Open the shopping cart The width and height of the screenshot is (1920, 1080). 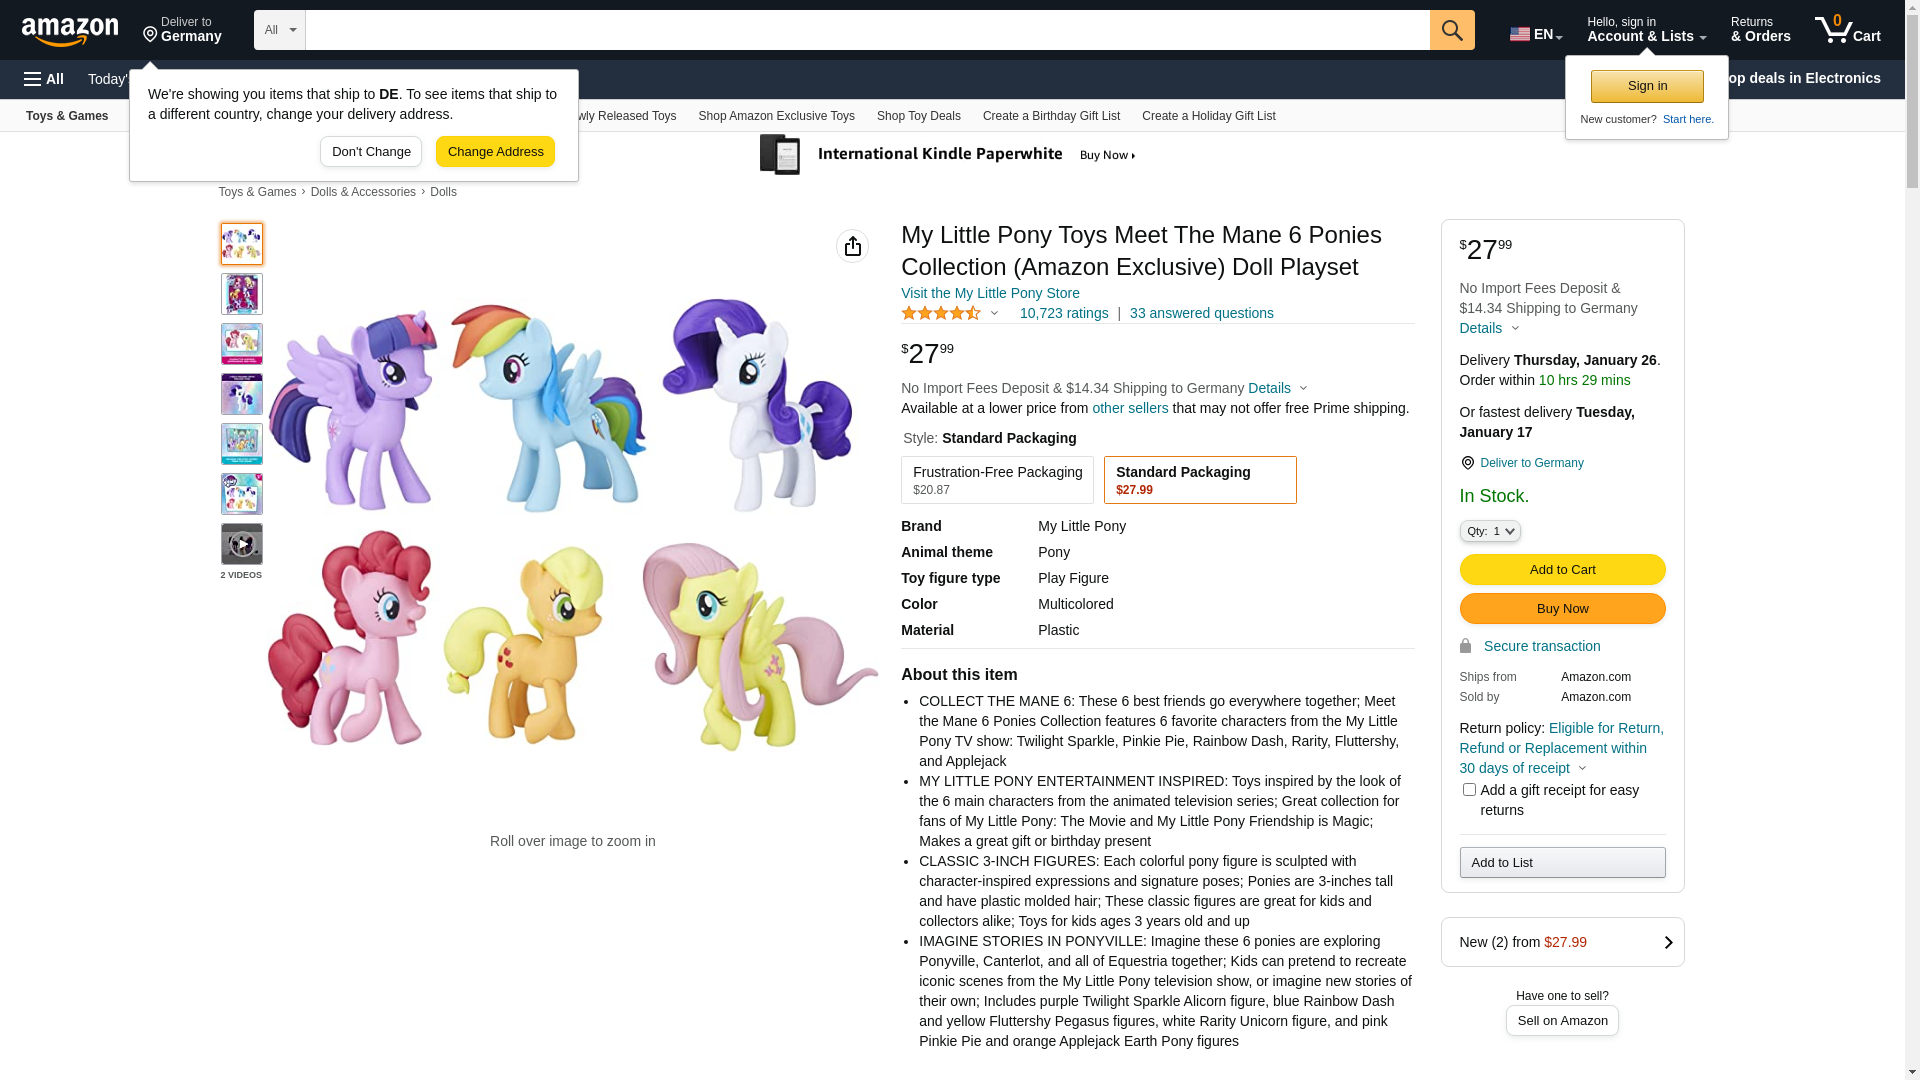tap(1848, 30)
